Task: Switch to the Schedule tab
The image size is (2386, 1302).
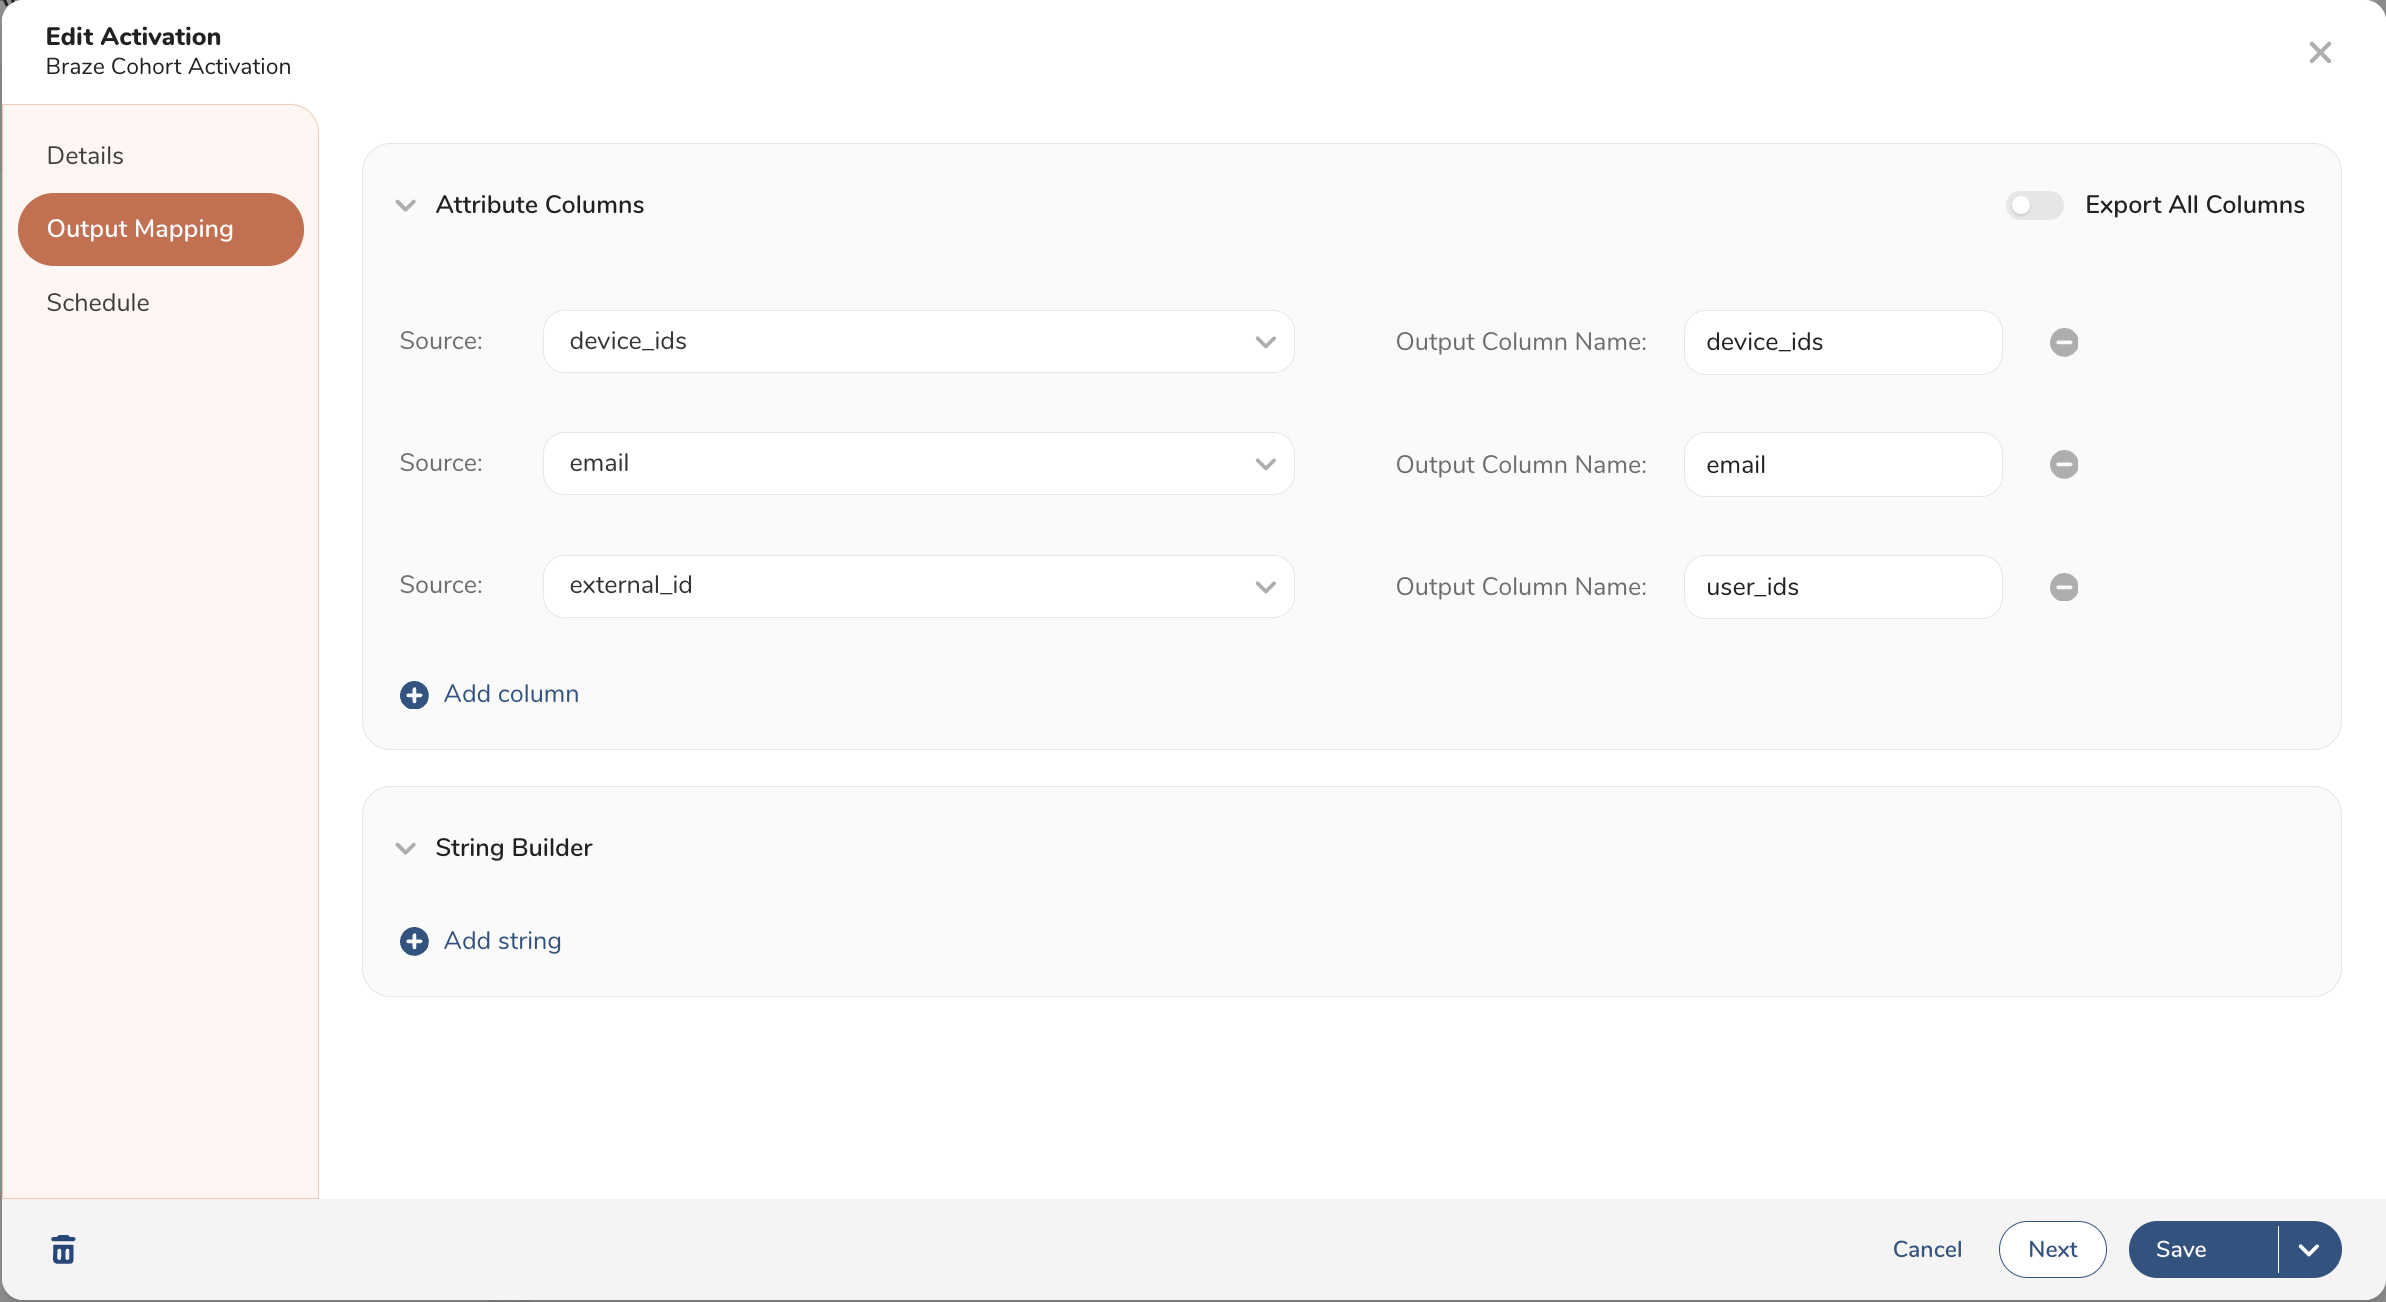Action: (98, 301)
